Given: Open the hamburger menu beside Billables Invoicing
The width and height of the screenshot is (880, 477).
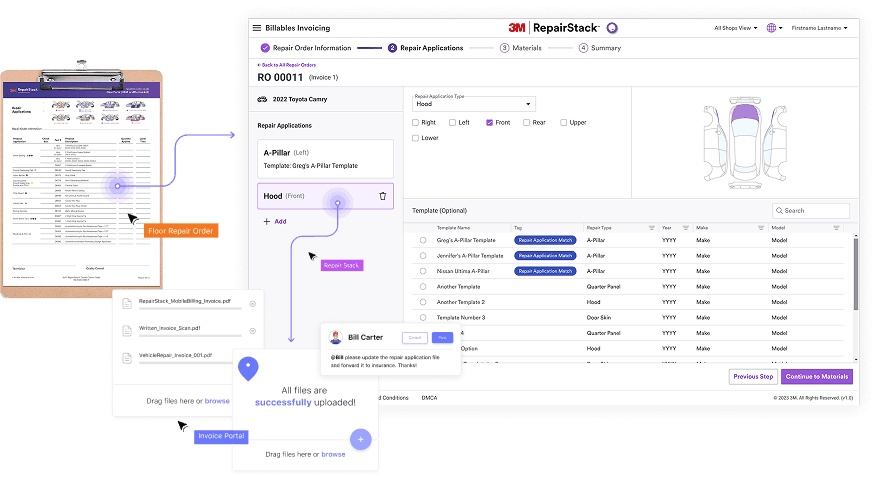Looking at the screenshot, I should click(256, 28).
